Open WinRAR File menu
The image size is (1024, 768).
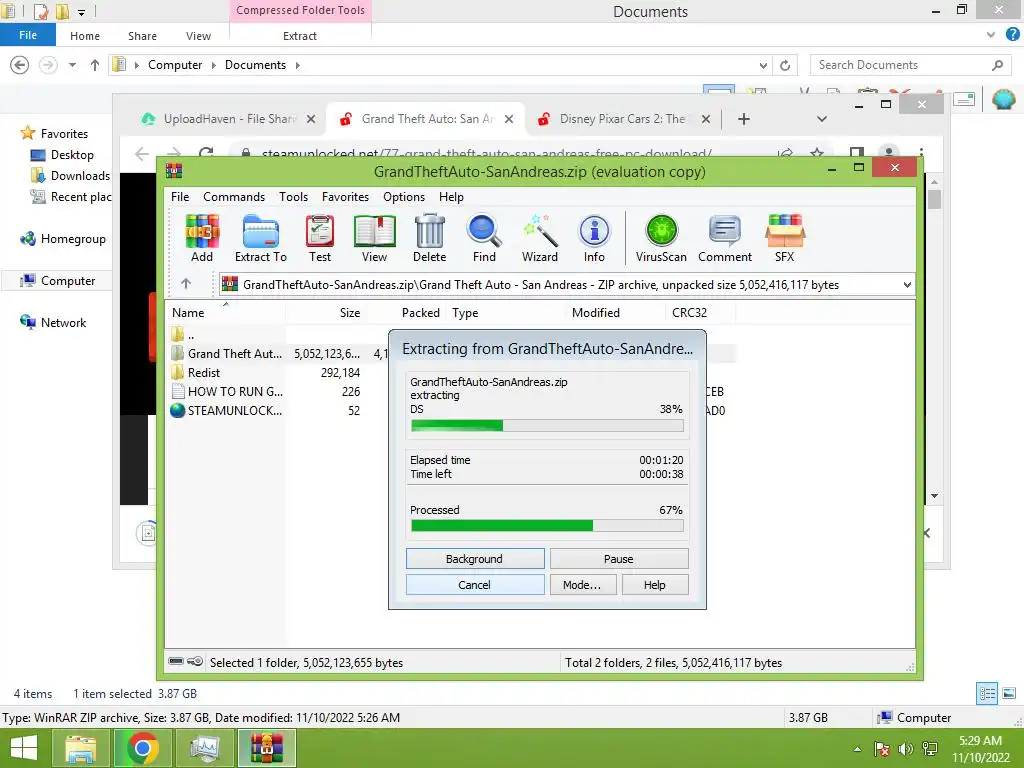[x=180, y=197]
